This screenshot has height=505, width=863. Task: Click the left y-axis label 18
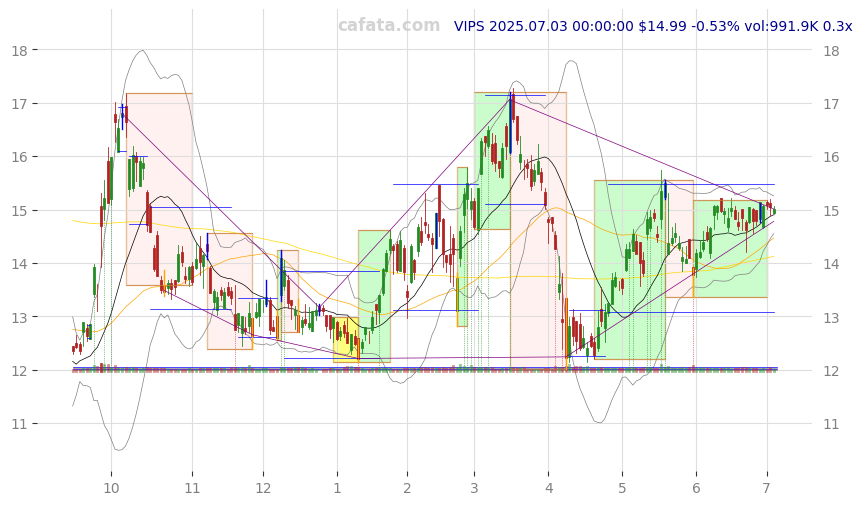coord(19,51)
